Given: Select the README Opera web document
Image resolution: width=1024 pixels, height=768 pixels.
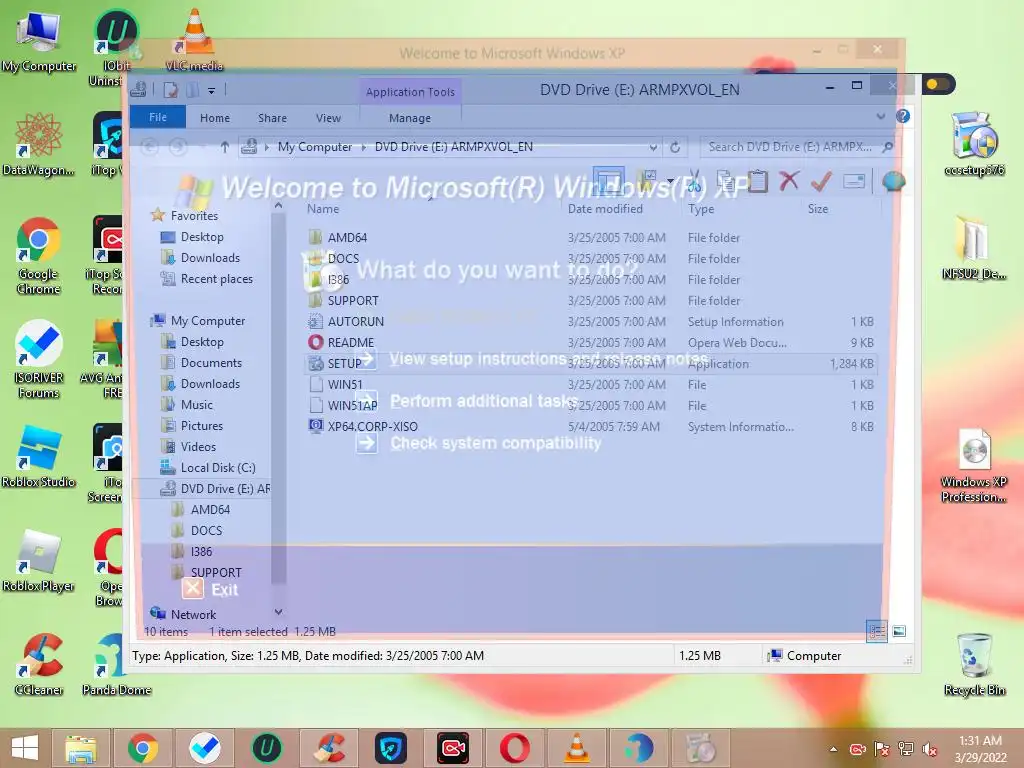Looking at the screenshot, I should click(350, 343).
